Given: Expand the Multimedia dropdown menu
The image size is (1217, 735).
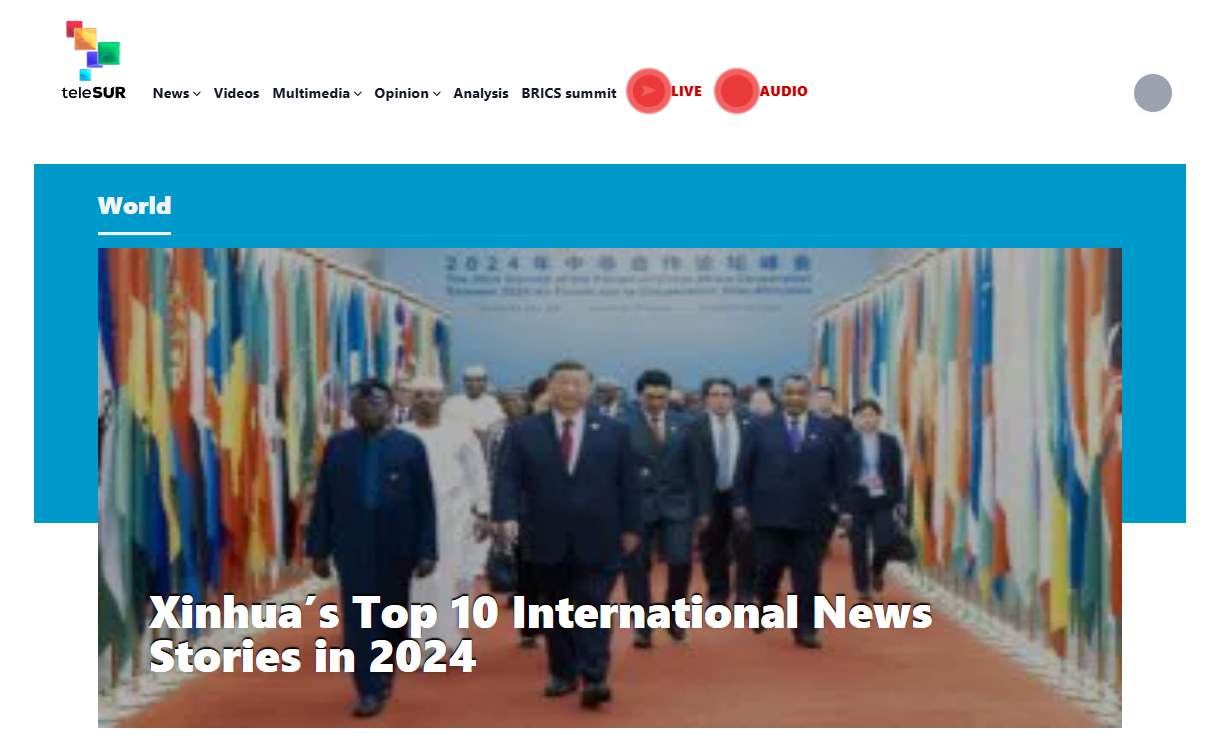Looking at the screenshot, I should 317,93.
